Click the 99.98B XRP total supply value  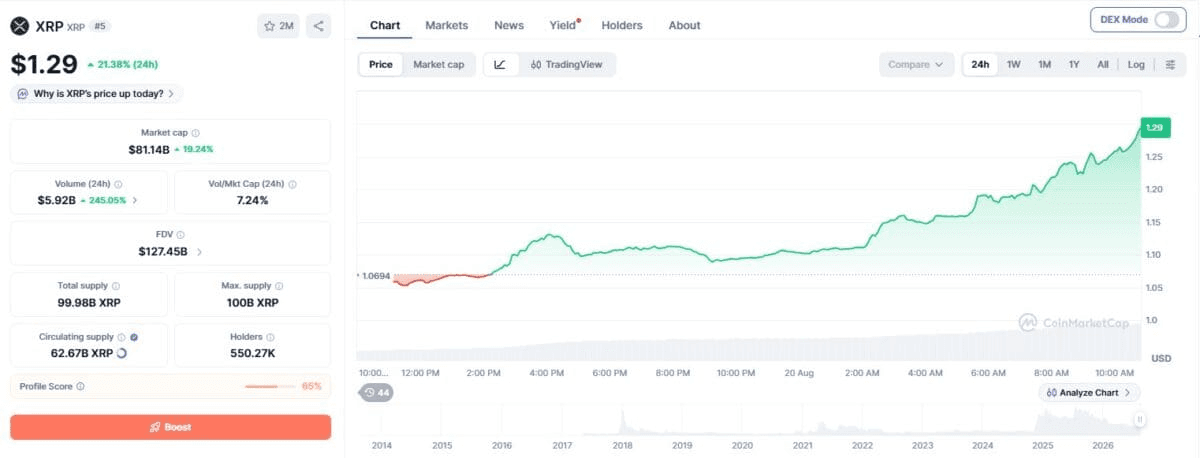point(89,302)
